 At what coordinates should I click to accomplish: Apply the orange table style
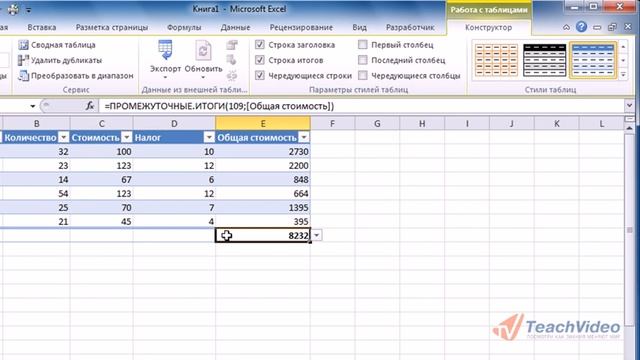[x=496, y=60]
